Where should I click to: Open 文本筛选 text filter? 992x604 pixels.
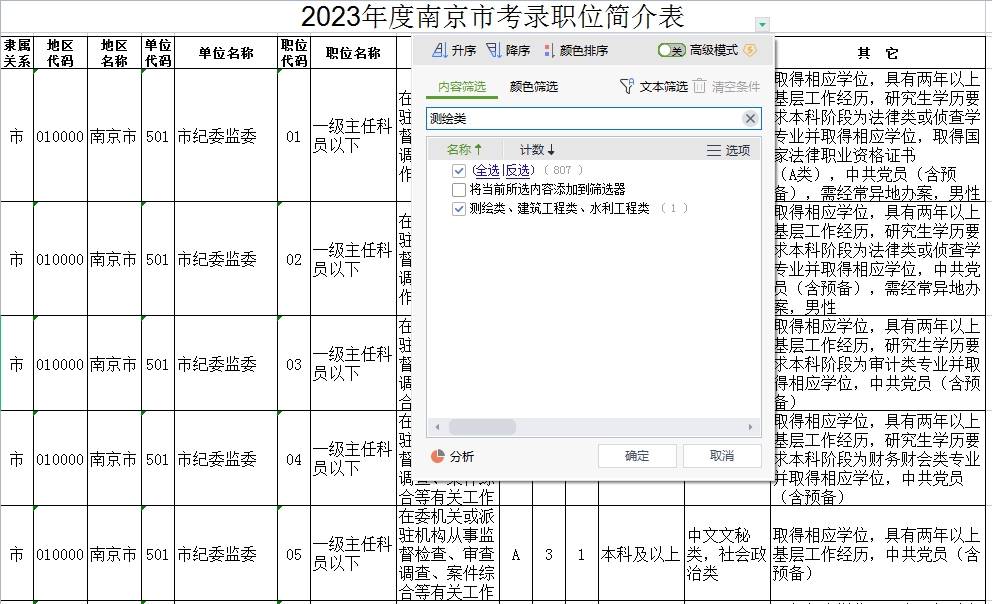(x=654, y=87)
